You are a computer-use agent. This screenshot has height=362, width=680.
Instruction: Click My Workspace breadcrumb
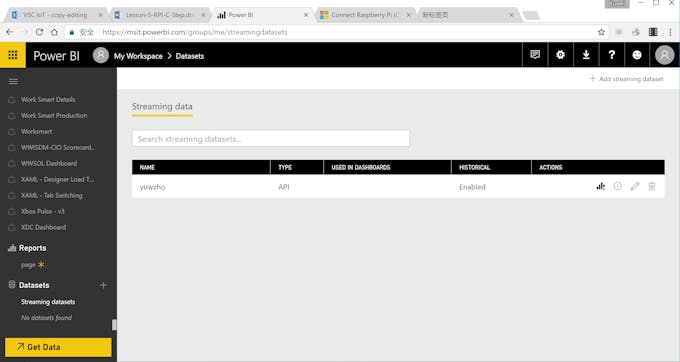138,56
